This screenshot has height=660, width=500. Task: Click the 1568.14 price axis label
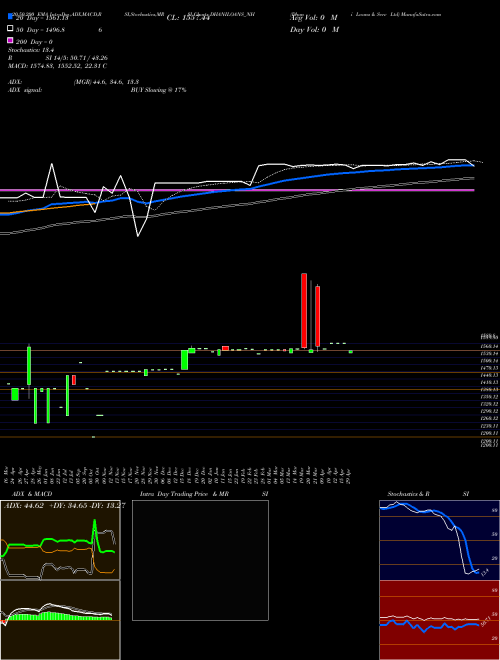point(491,346)
